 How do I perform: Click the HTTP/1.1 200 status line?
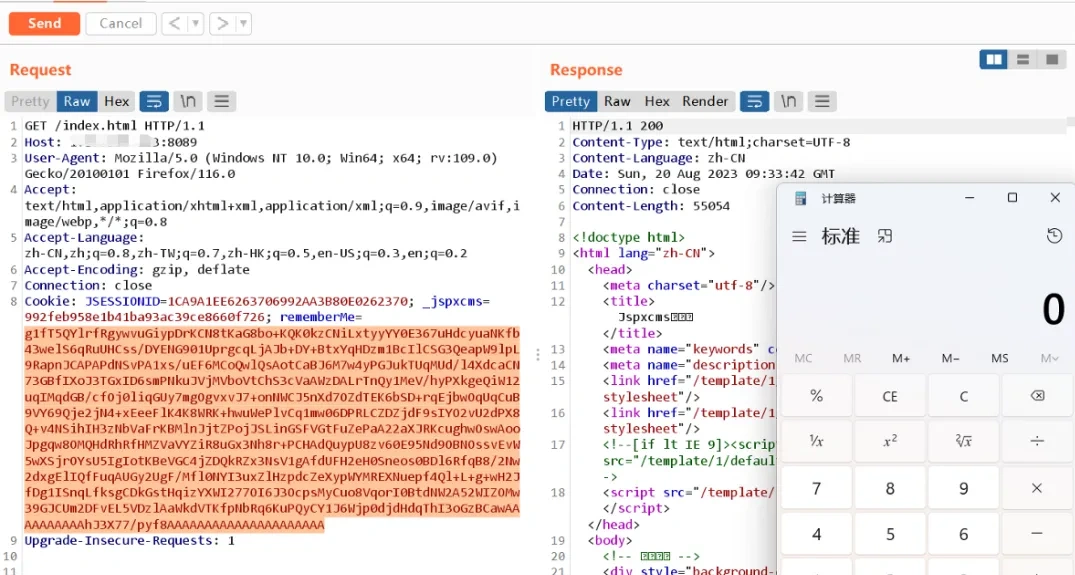(x=618, y=125)
